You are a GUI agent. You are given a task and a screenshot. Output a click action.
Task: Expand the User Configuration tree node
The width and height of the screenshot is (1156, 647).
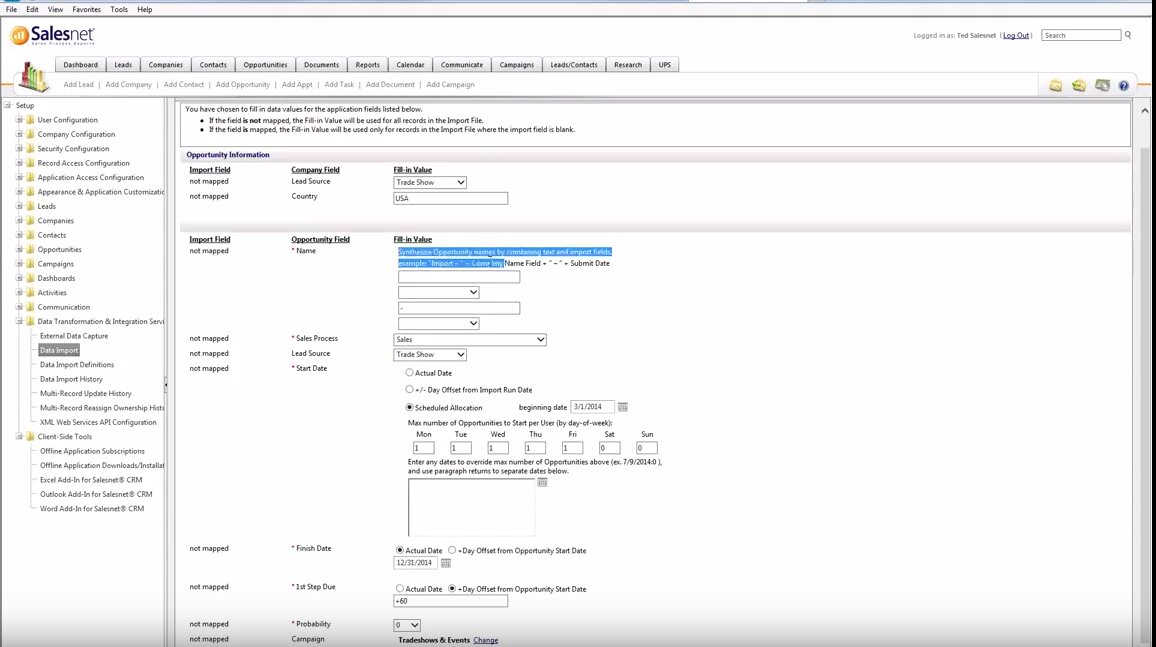19,120
